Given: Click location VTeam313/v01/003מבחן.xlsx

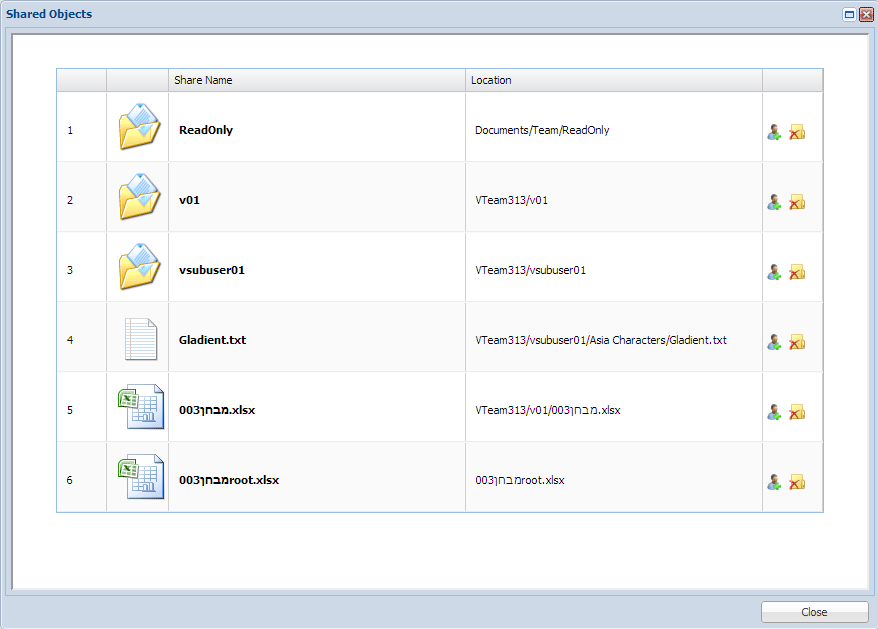Looking at the screenshot, I should coord(548,410).
